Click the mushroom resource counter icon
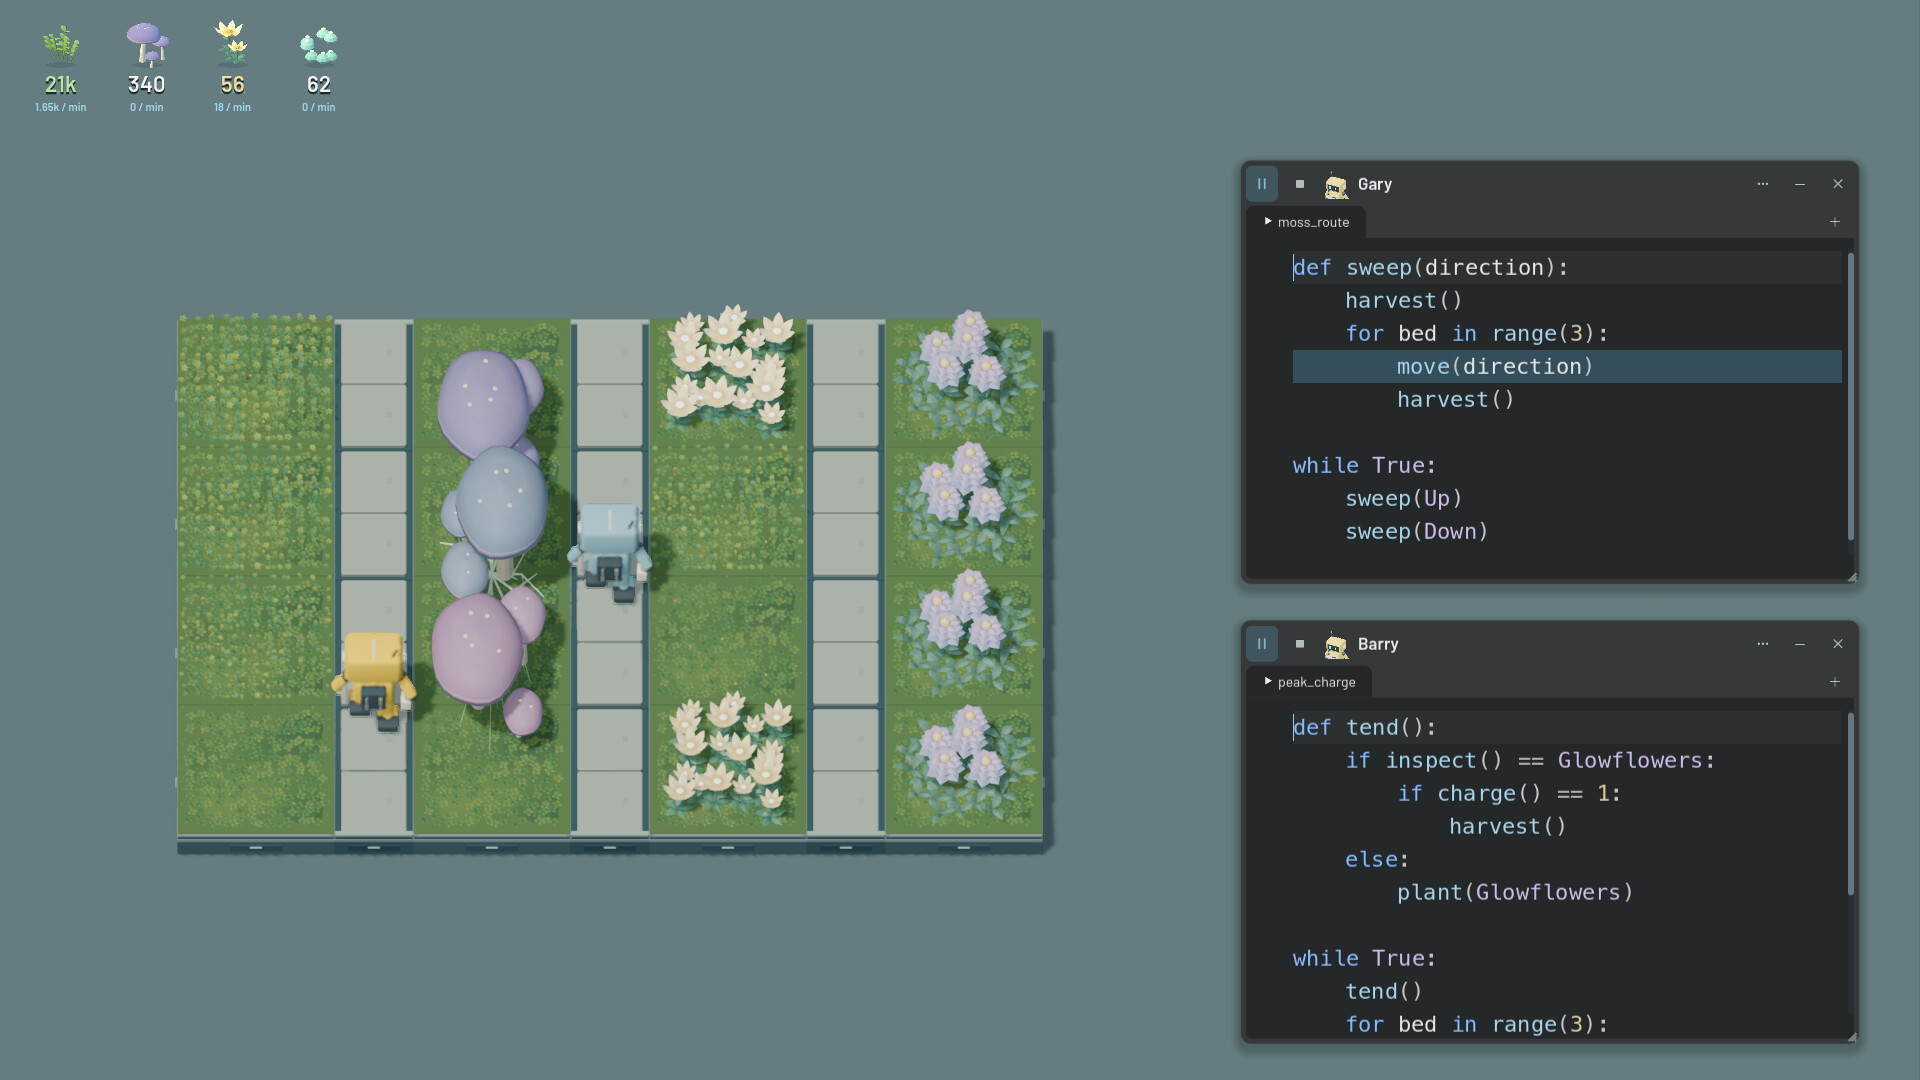The height and width of the screenshot is (1080, 1920). 147,45
